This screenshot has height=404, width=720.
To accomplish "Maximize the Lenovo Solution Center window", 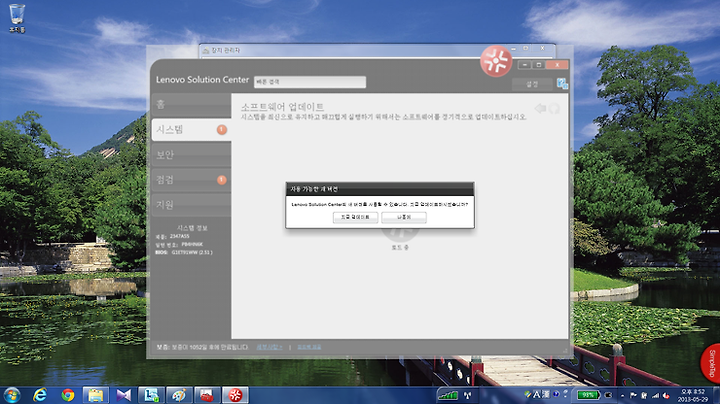I will [x=539, y=65].
